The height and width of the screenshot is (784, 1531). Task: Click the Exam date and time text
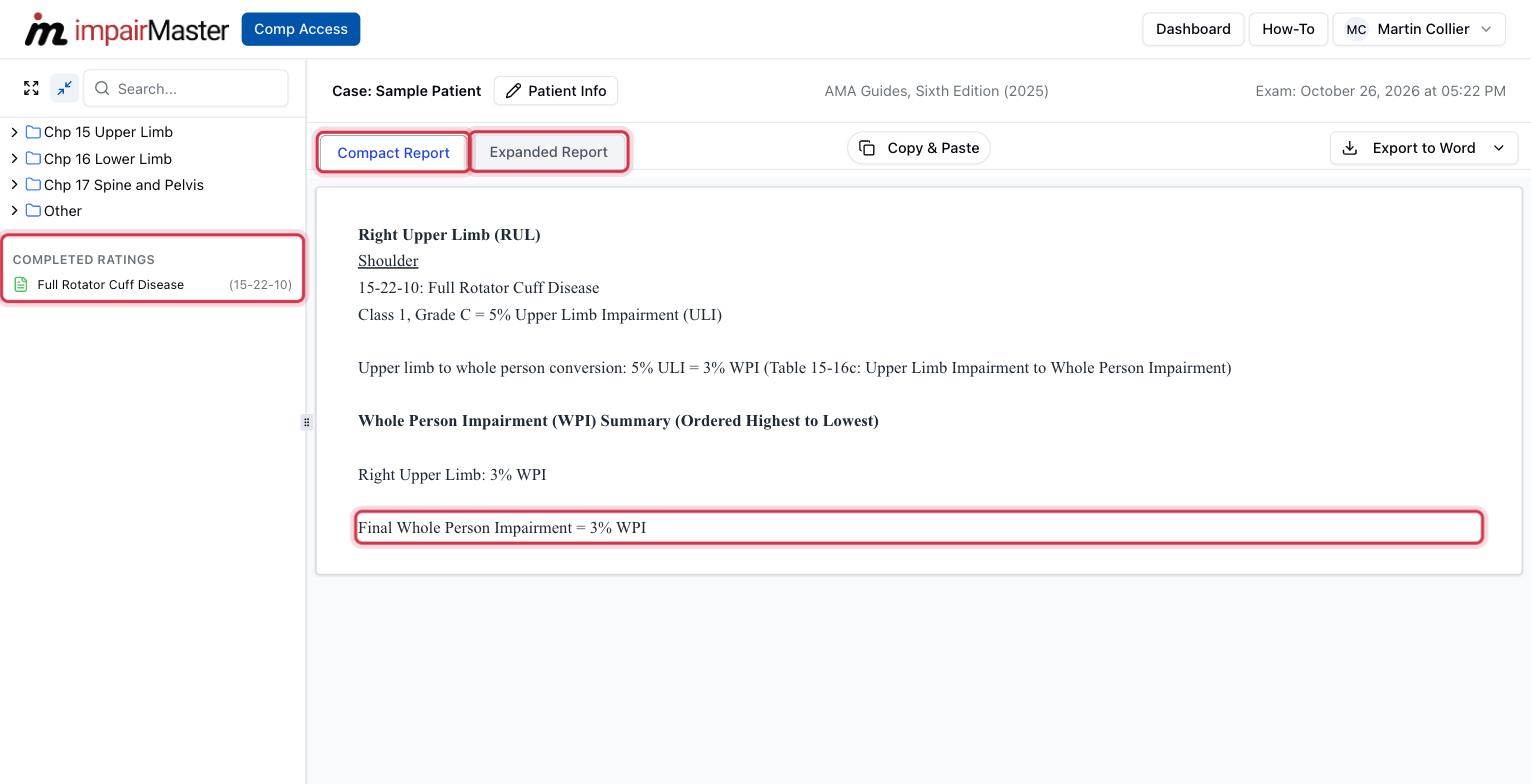[x=1380, y=91]
